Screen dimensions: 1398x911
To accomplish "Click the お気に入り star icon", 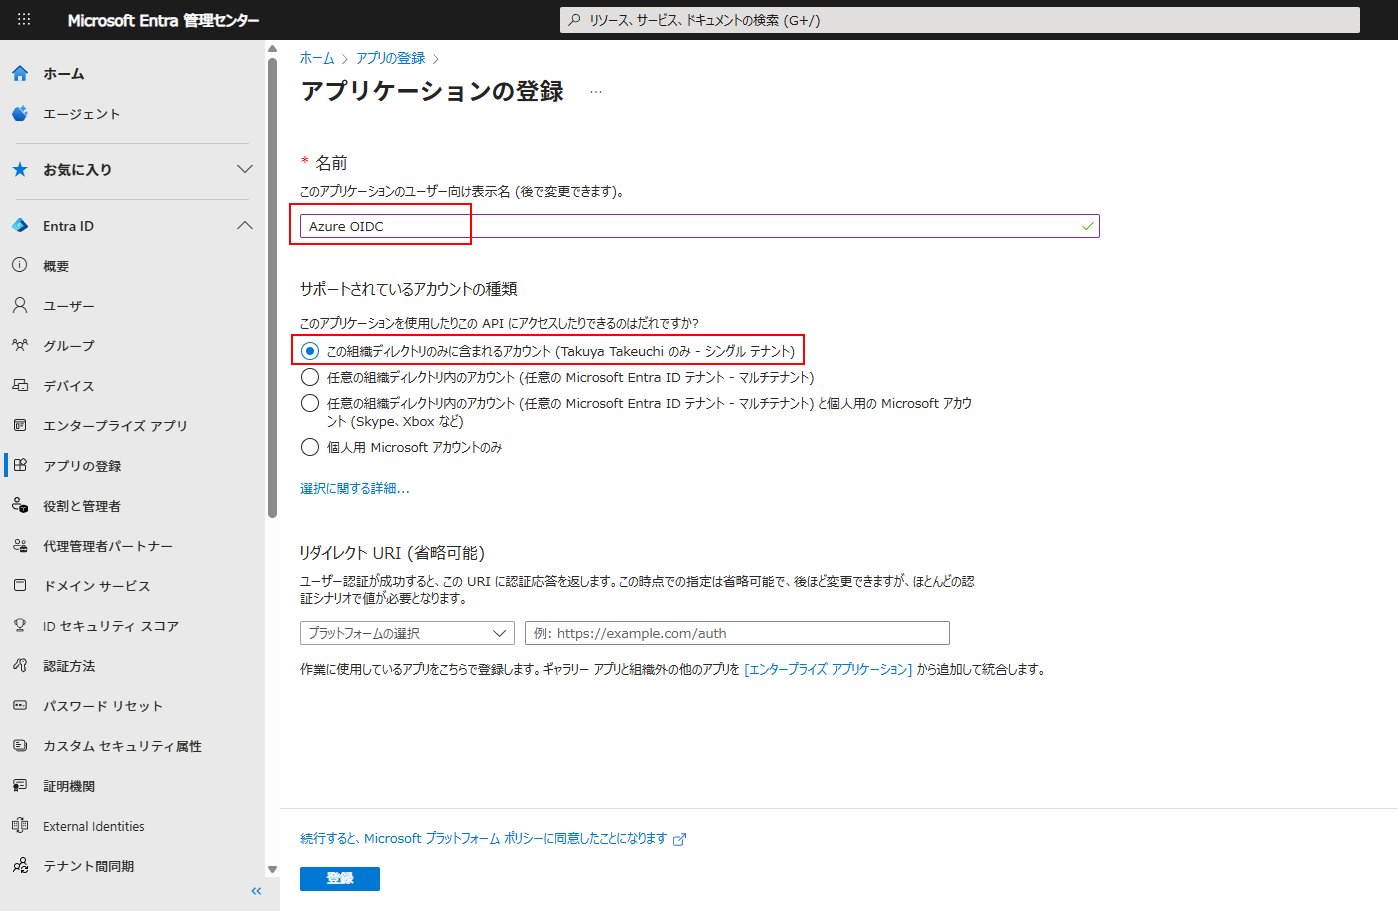I will pyautogui.click(x=20, y=169).
